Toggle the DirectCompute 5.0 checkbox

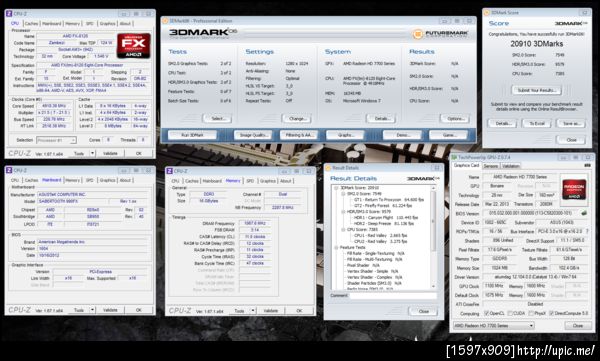[551, 313]
